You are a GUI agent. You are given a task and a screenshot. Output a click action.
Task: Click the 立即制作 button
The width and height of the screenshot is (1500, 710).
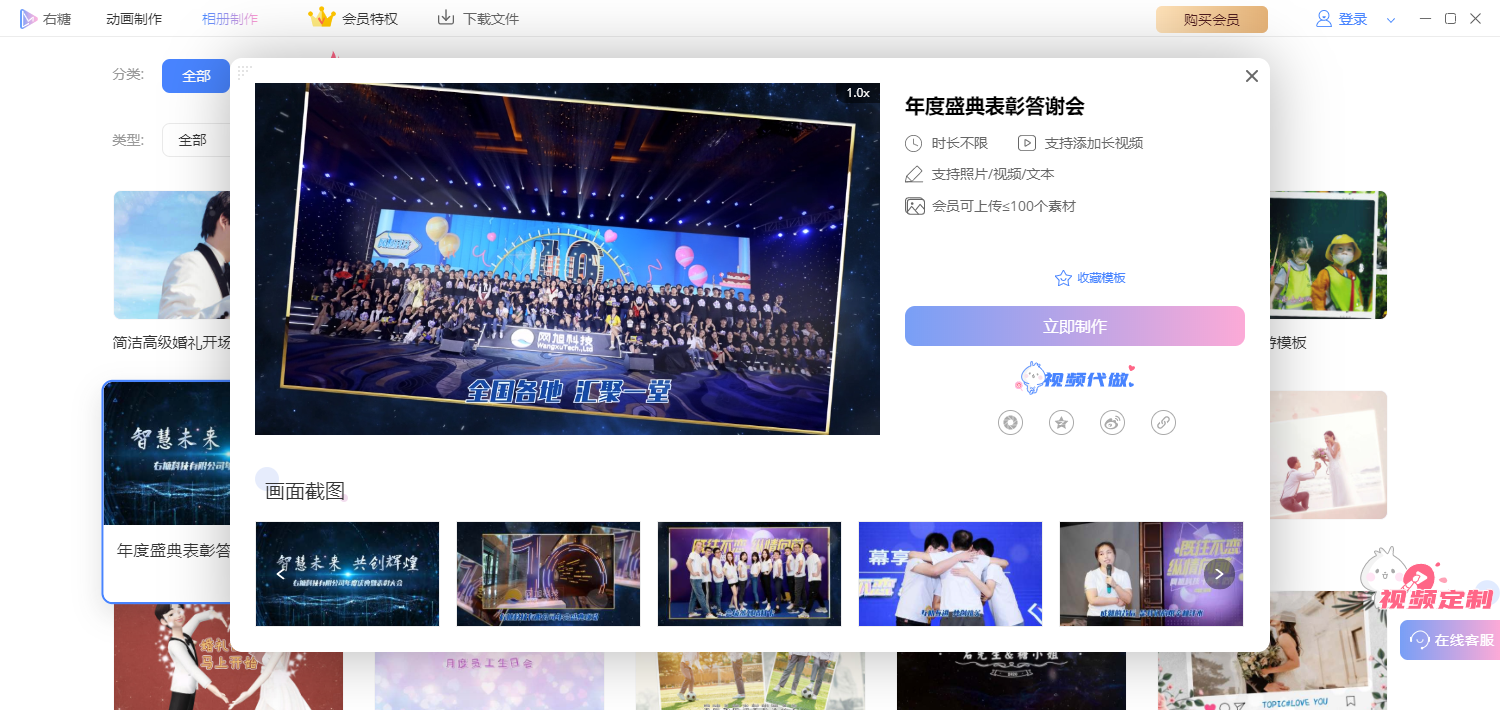tap(1074, 326)
